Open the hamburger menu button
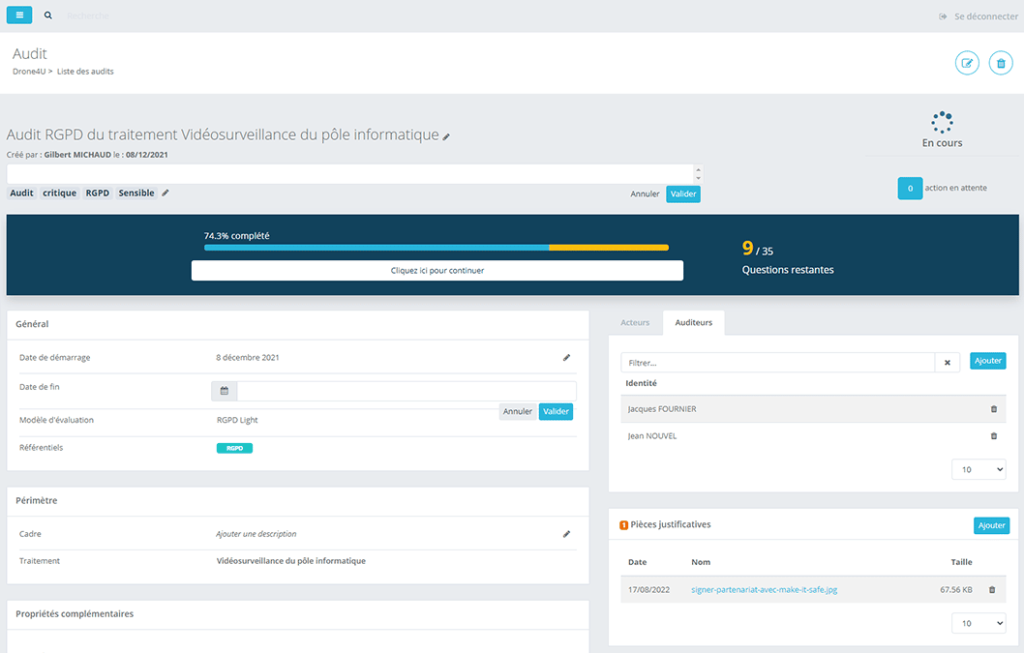 point(20,16)
